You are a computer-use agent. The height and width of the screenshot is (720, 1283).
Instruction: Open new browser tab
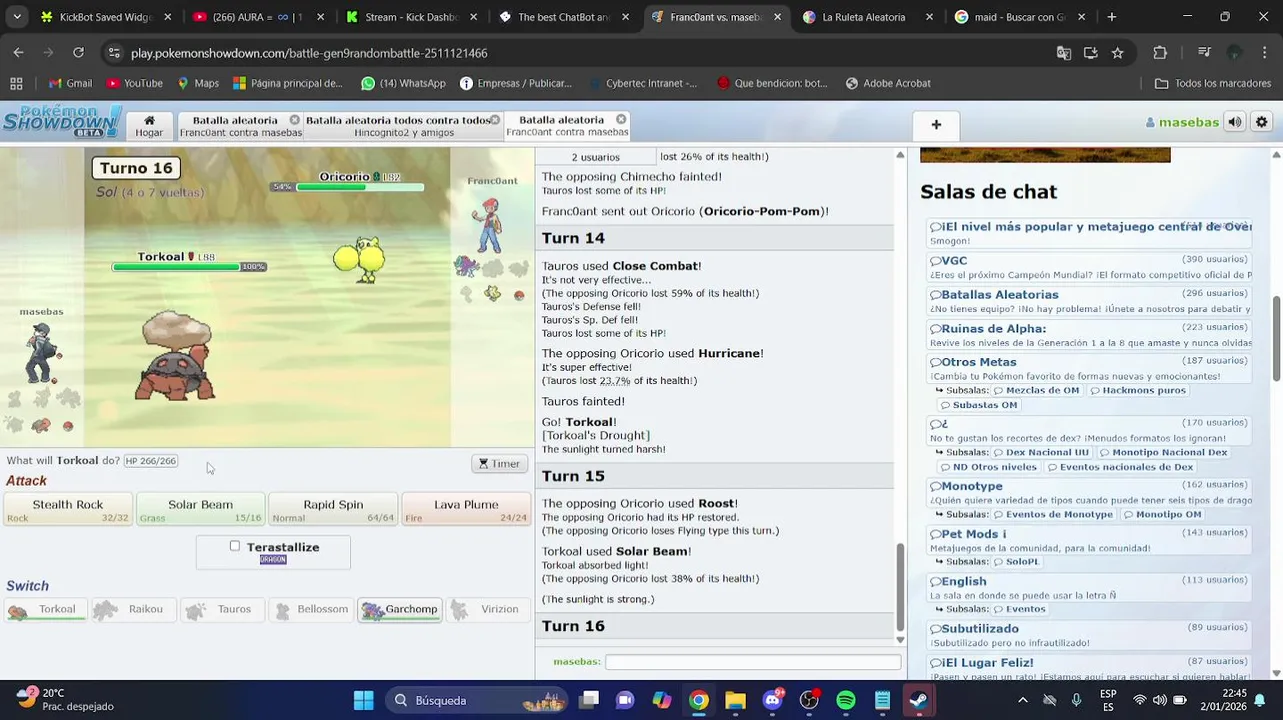(1111, 17)
